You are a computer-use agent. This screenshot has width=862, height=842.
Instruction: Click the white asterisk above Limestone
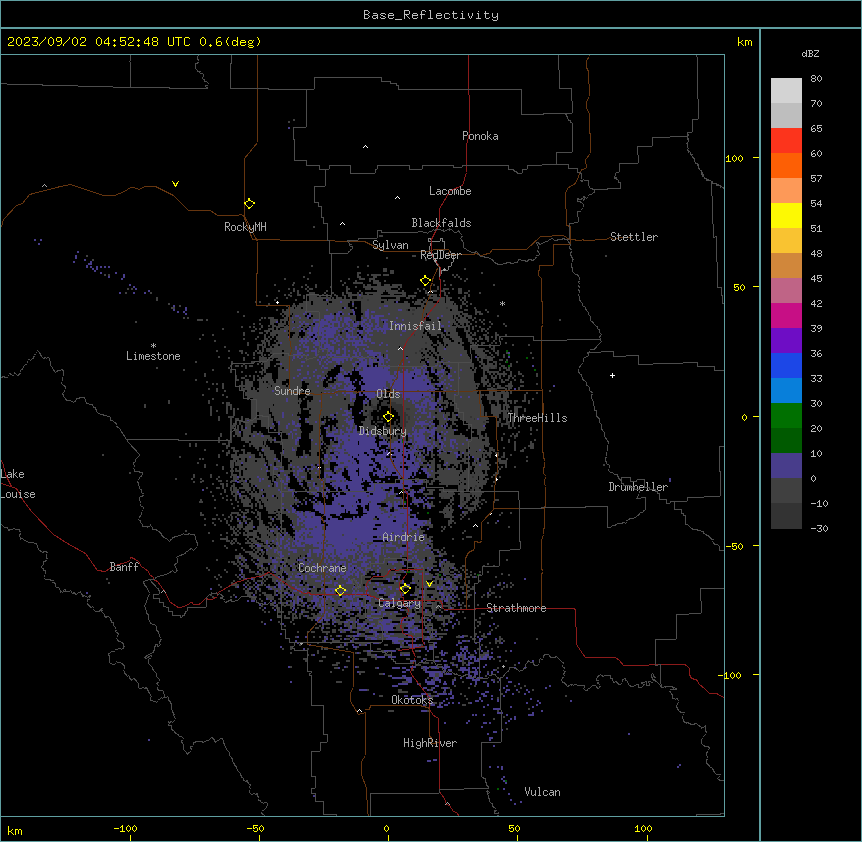pyautogui.click(x=153, y=346)
